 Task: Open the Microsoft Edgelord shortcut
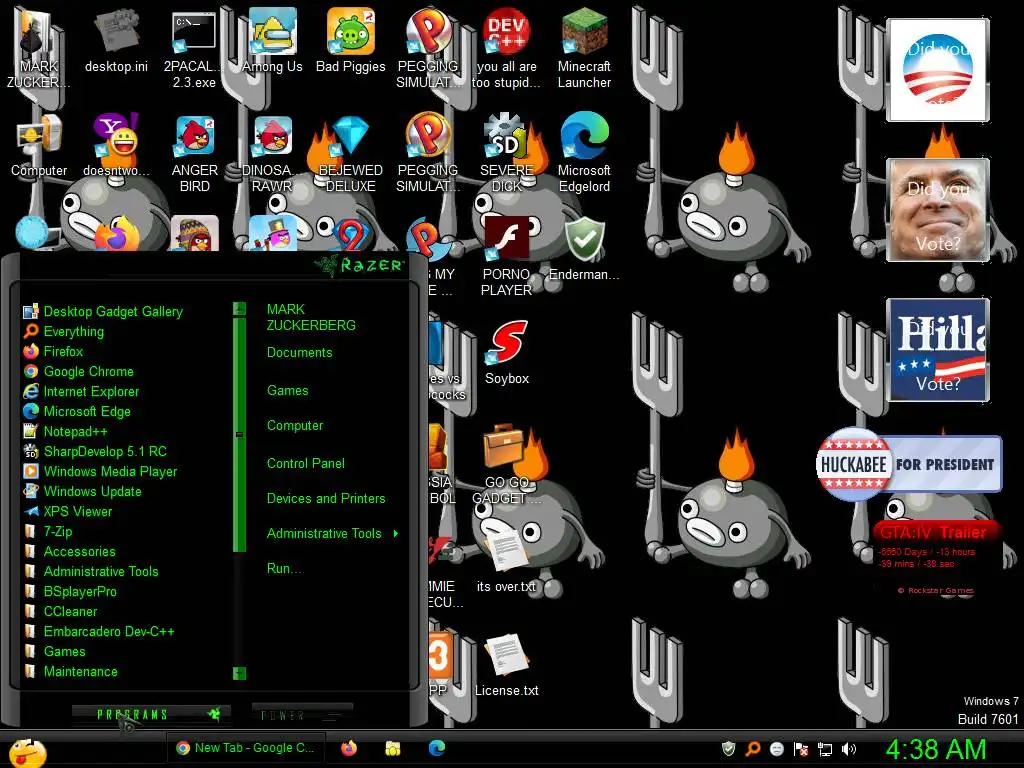click(x=584, y=153)
